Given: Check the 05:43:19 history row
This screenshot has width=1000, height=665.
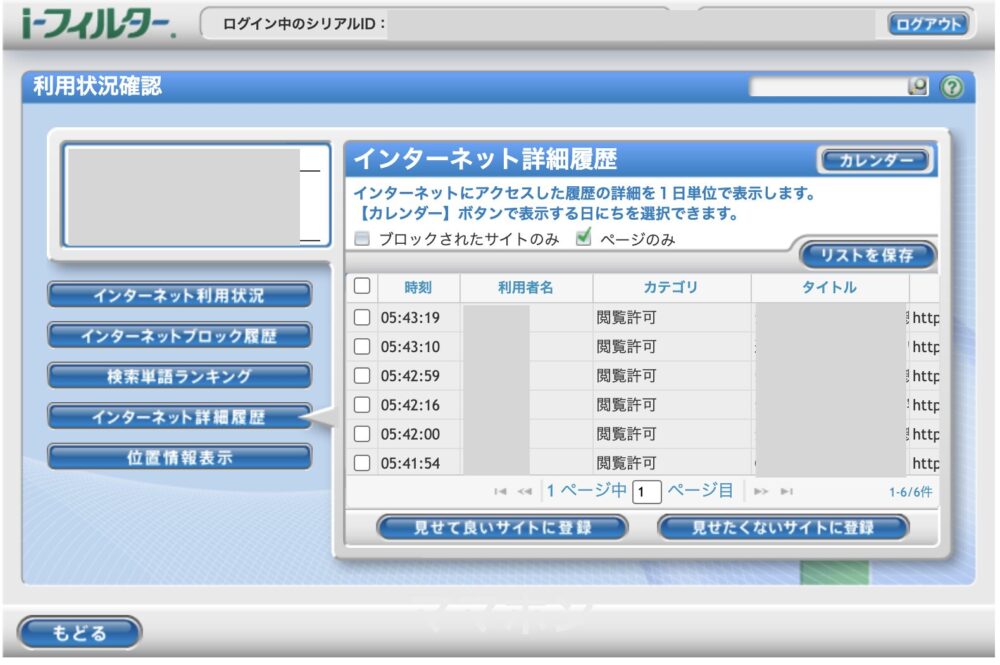Looking at the screenshot, I should click(x=364, y=317).
